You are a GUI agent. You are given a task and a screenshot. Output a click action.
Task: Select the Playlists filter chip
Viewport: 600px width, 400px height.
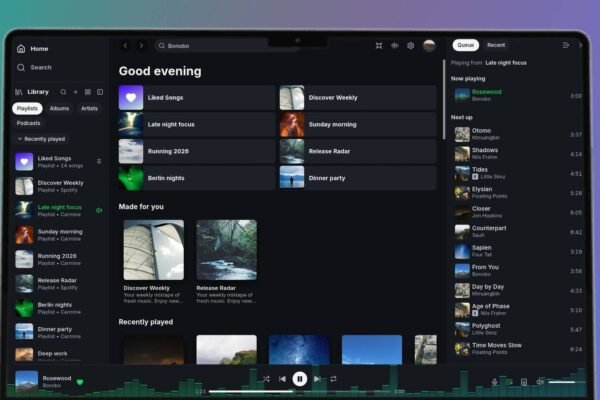(x=27, y=109)
